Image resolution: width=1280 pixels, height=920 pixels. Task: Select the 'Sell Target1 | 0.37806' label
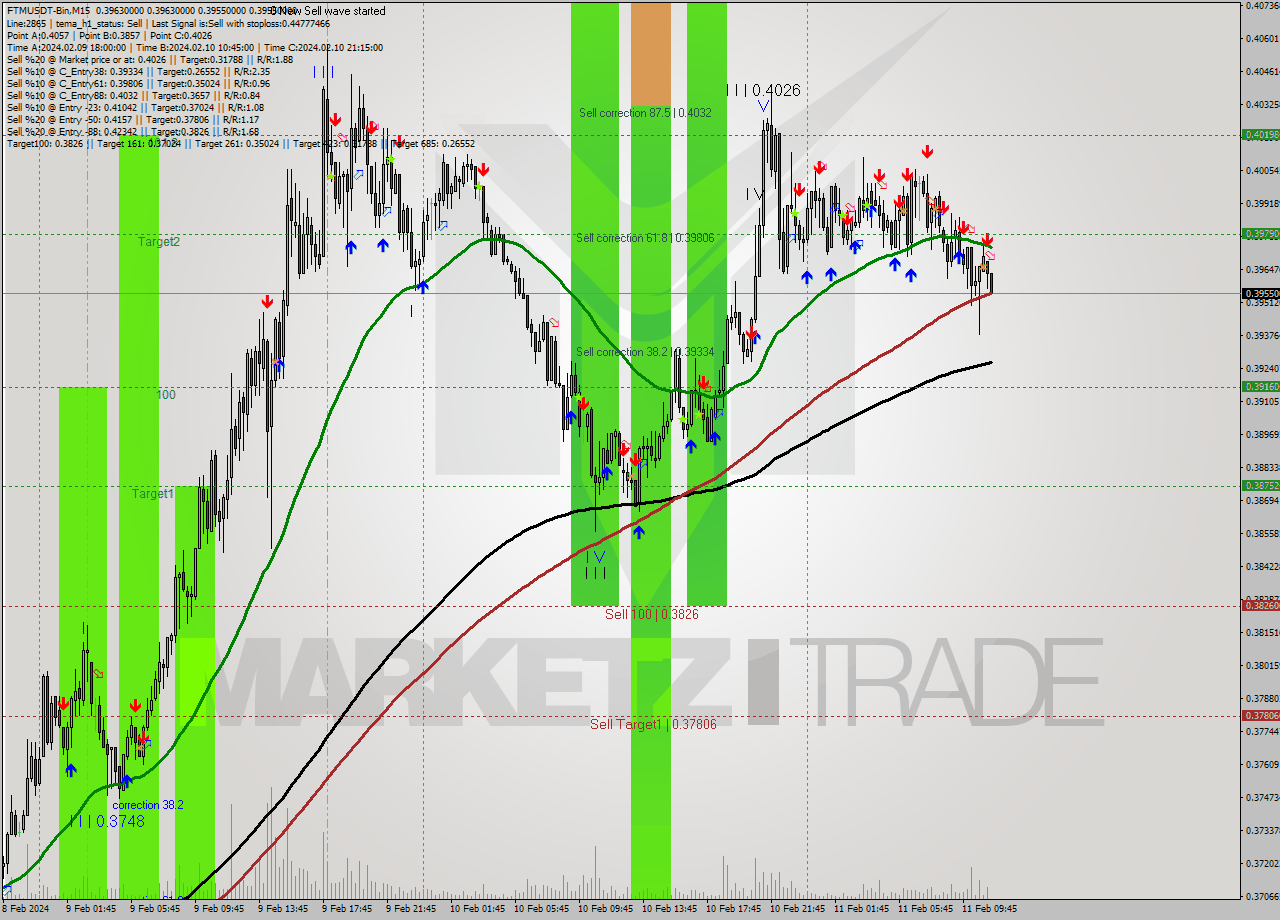point(653,724)
